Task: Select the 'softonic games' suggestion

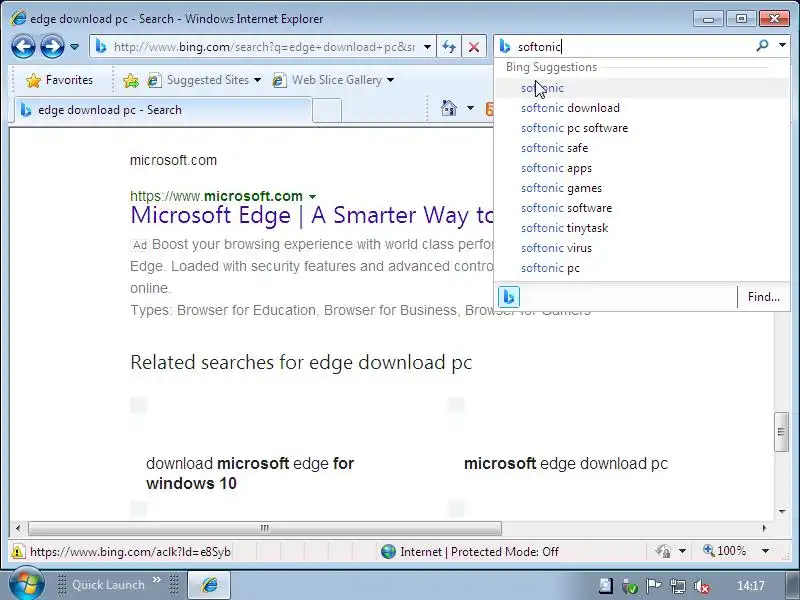Action: 641,188
